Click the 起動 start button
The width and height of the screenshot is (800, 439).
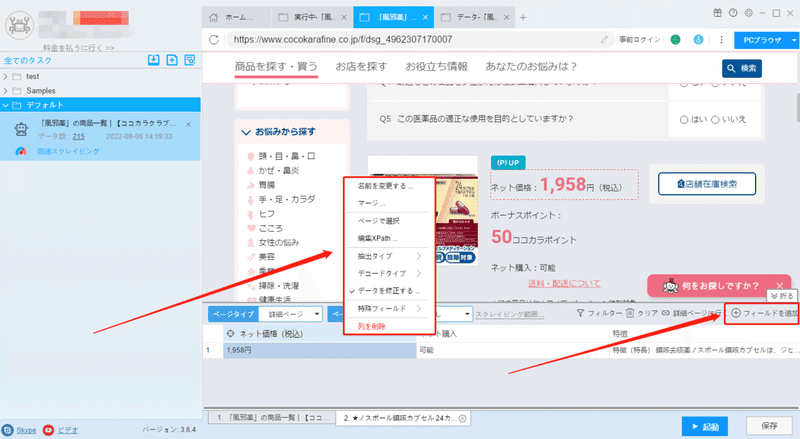pyautogui.click(x=705, y=427)
